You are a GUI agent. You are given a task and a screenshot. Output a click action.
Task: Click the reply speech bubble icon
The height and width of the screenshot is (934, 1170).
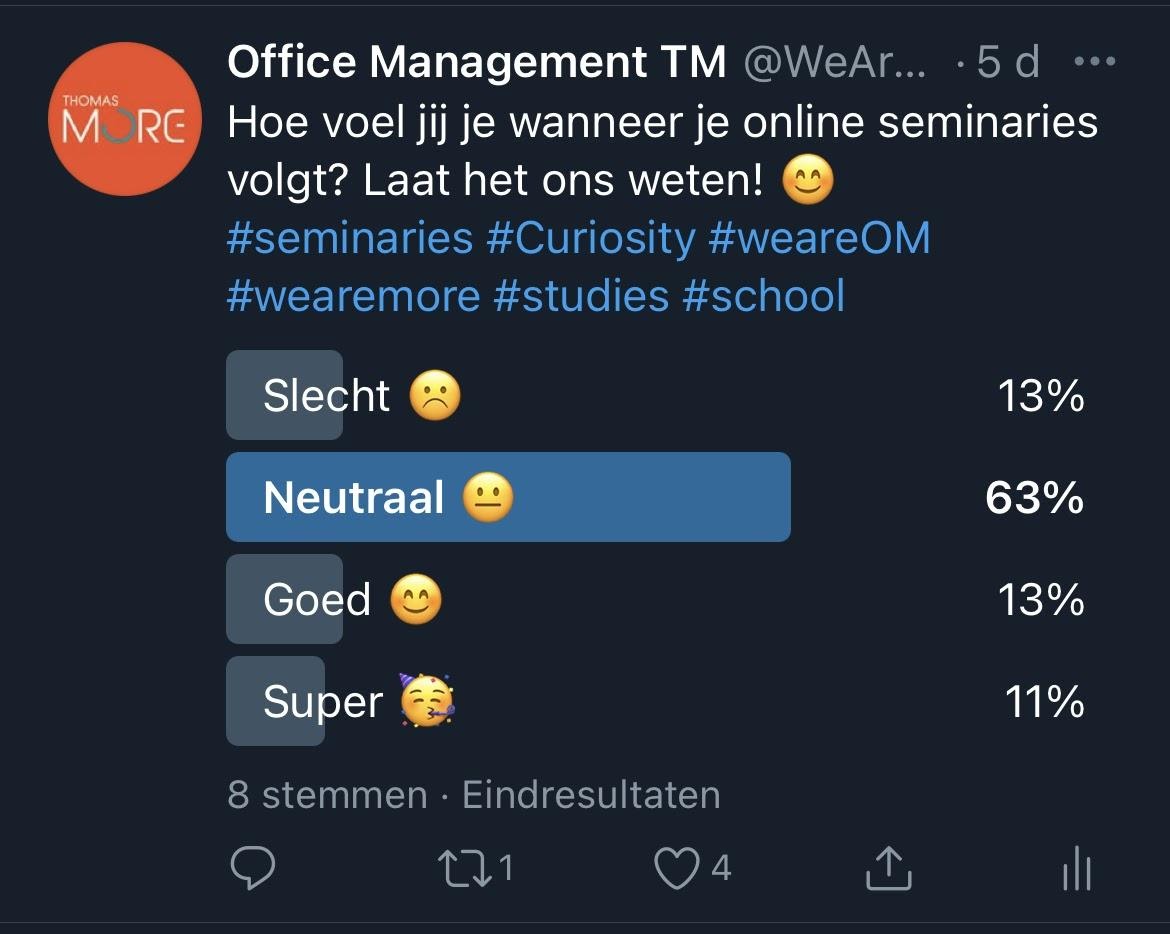252,868
